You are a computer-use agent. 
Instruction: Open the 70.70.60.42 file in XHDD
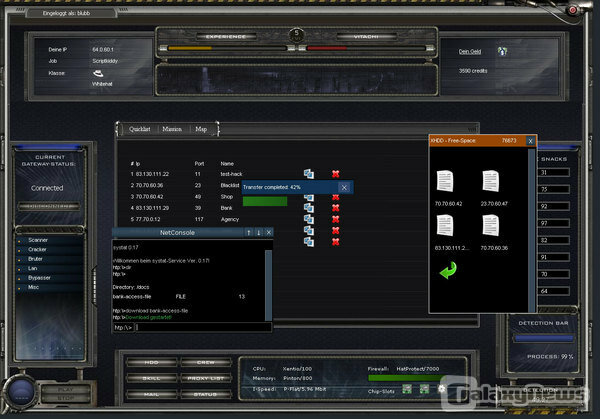(x=445, y=181)
